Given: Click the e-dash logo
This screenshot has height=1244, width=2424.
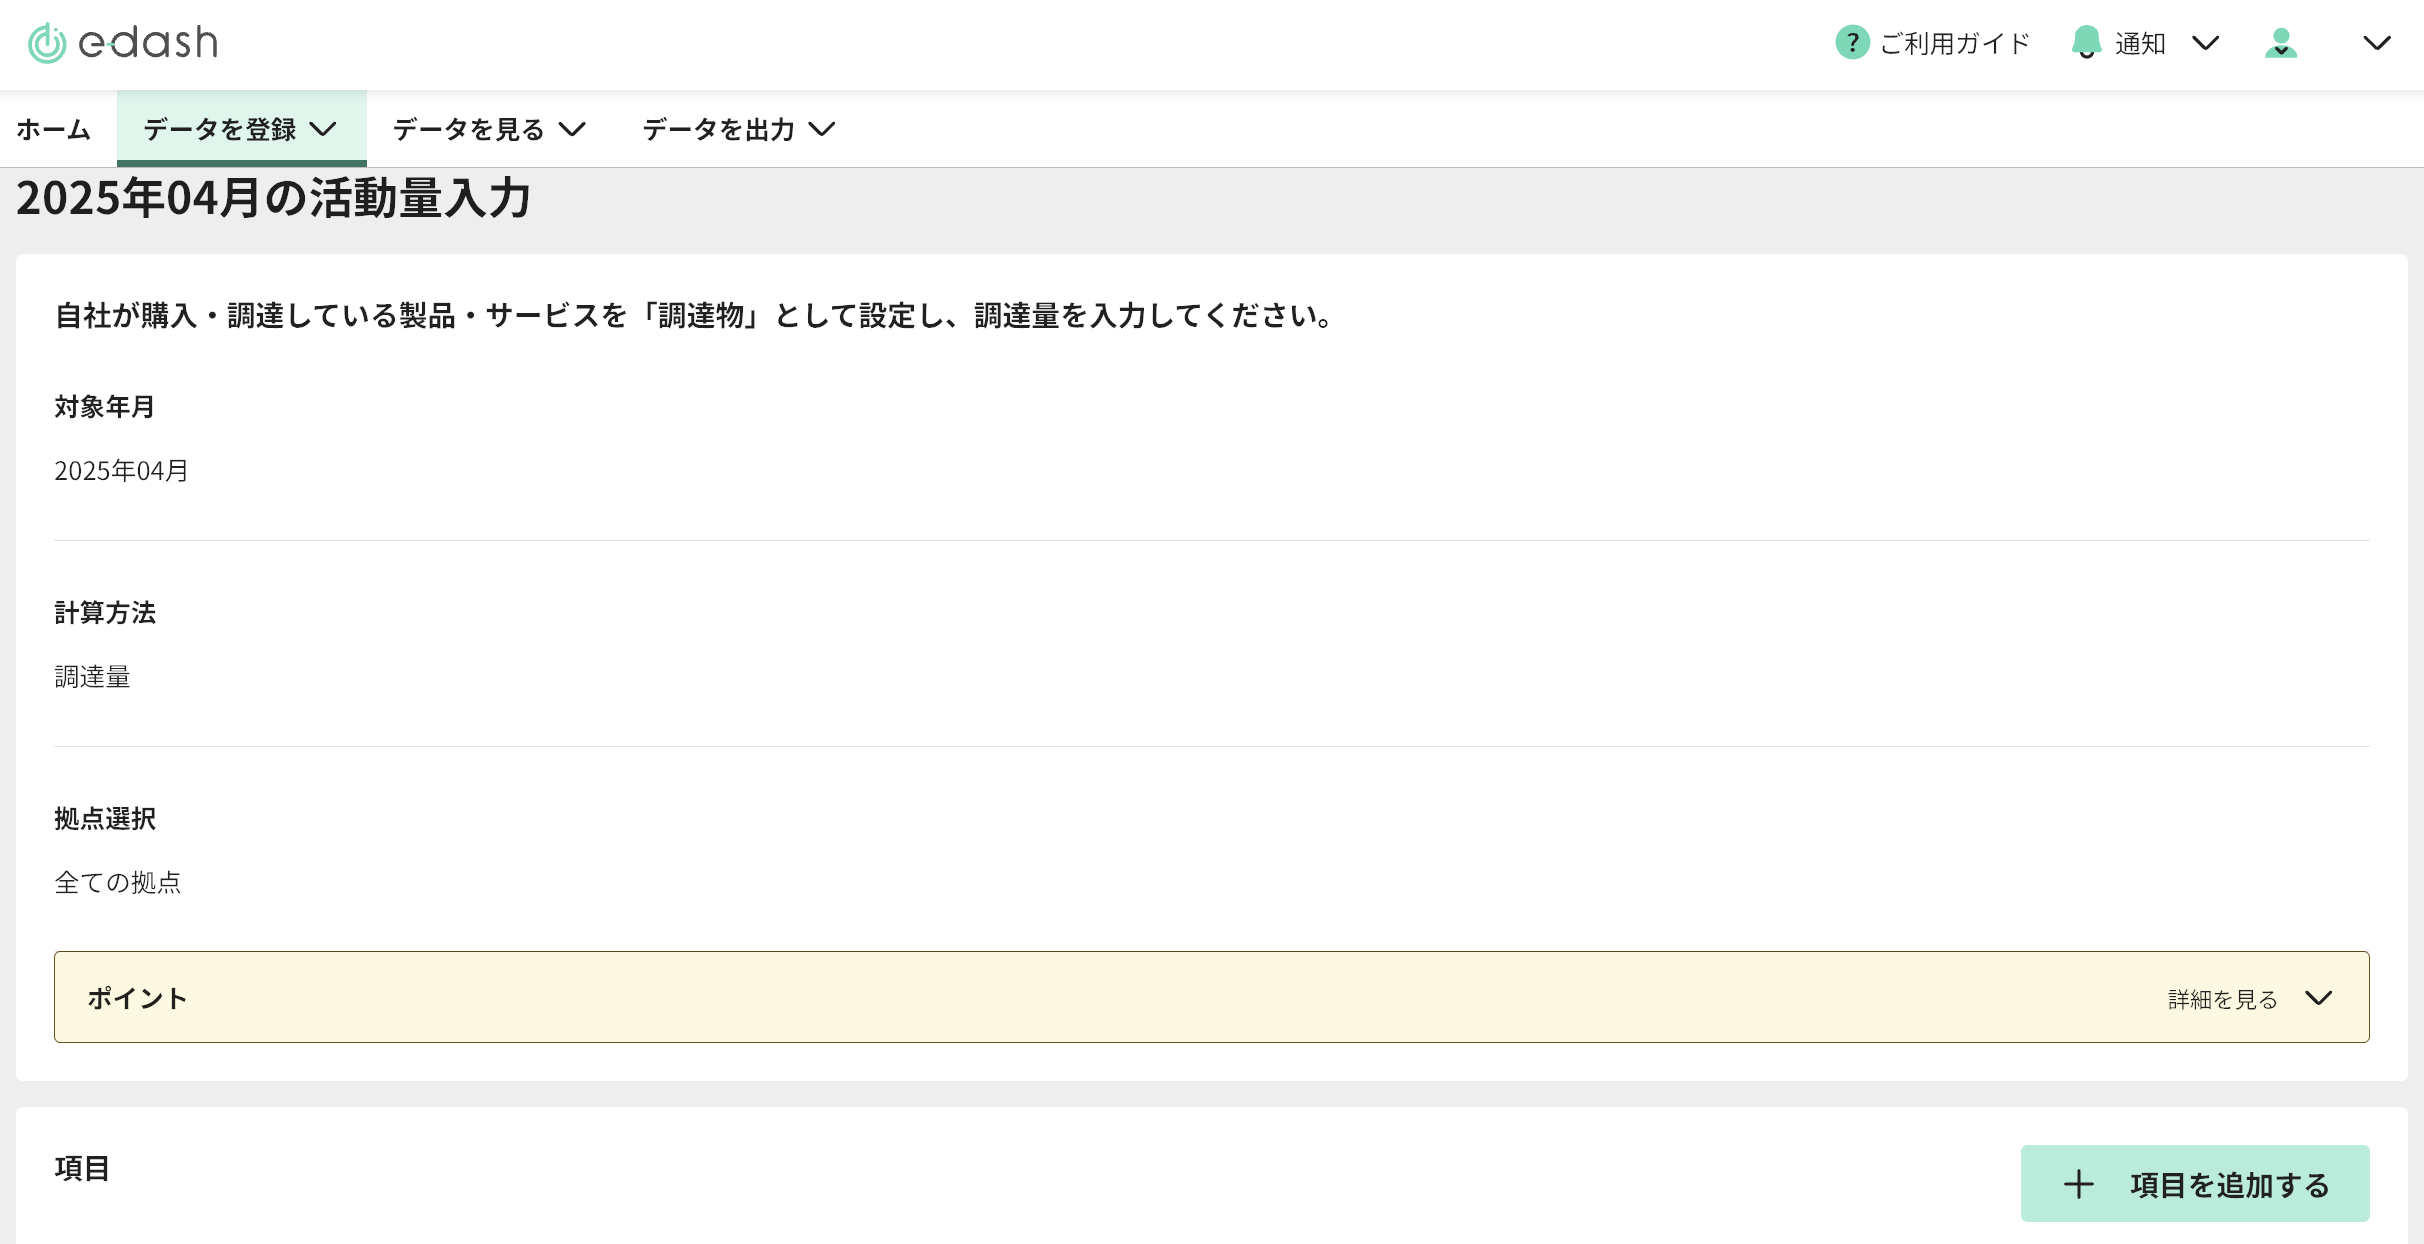Looking at the screenshot, I should tap(122, 43).
